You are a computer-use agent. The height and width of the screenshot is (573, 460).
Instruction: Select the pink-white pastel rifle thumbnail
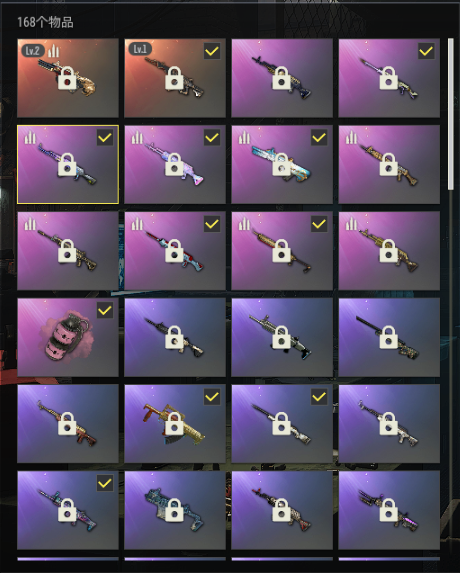(175, 164)
